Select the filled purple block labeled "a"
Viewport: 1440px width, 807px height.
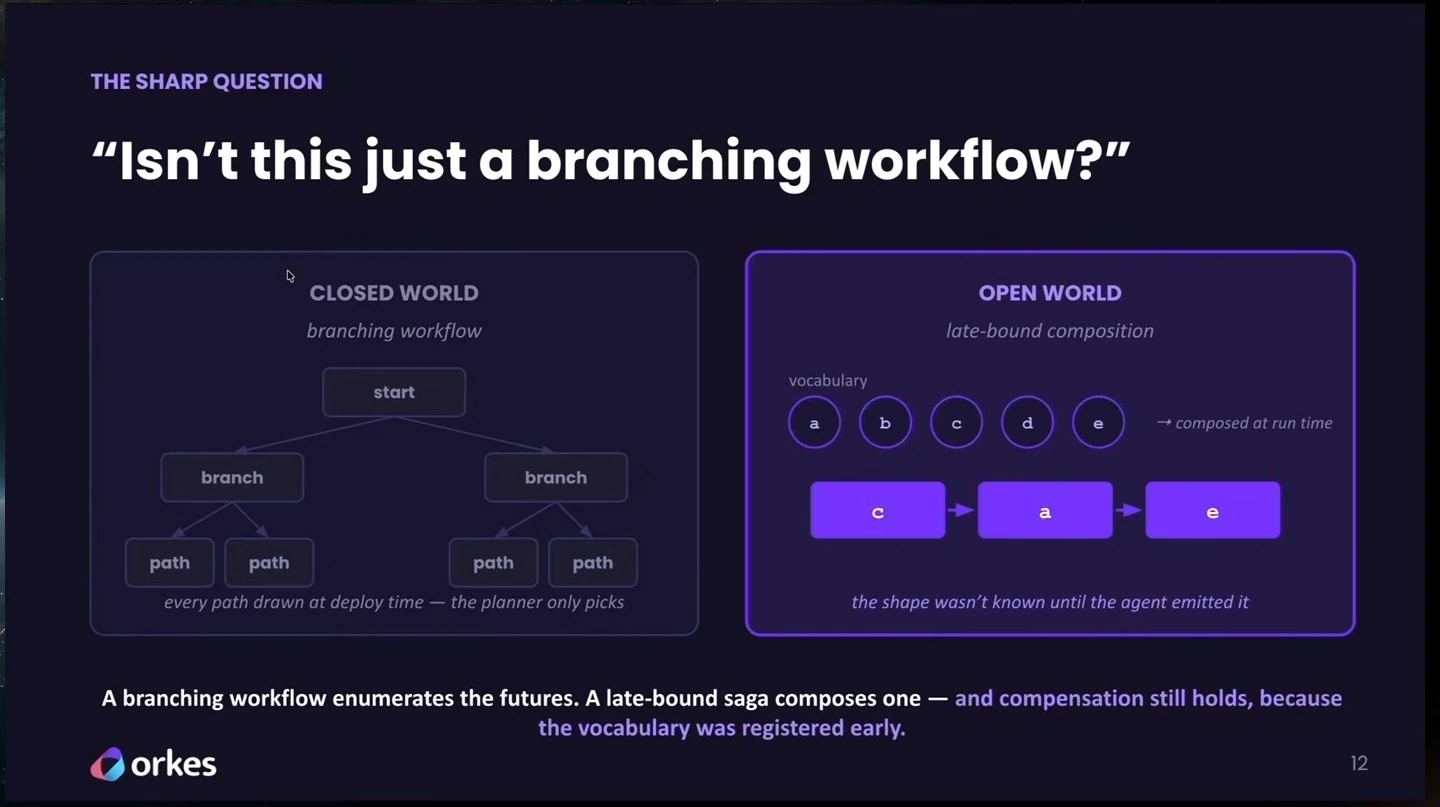click(x=1045, y=511)
